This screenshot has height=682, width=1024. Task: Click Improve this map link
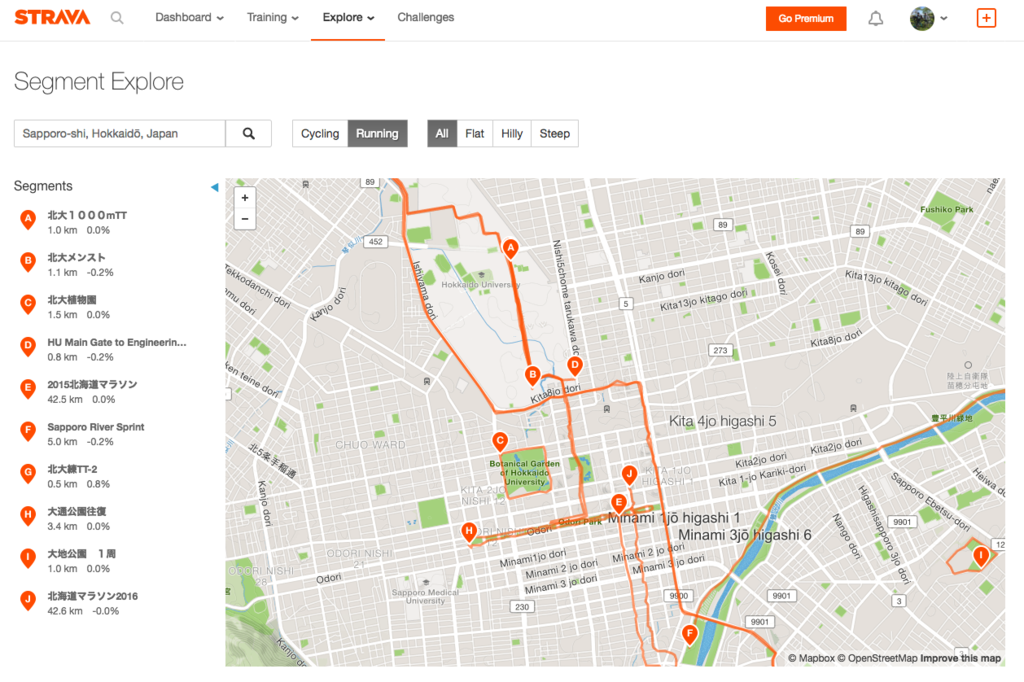coord(961,658)
